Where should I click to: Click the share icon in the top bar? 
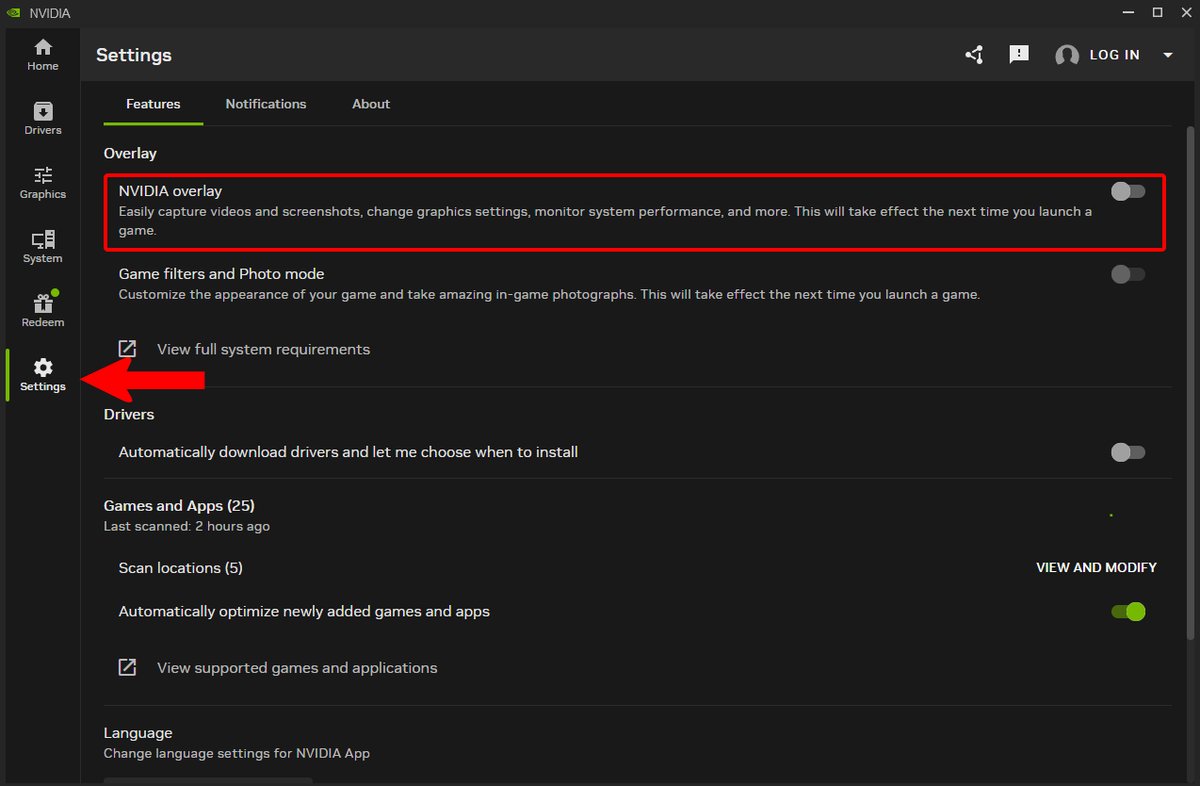click(974, 55)
